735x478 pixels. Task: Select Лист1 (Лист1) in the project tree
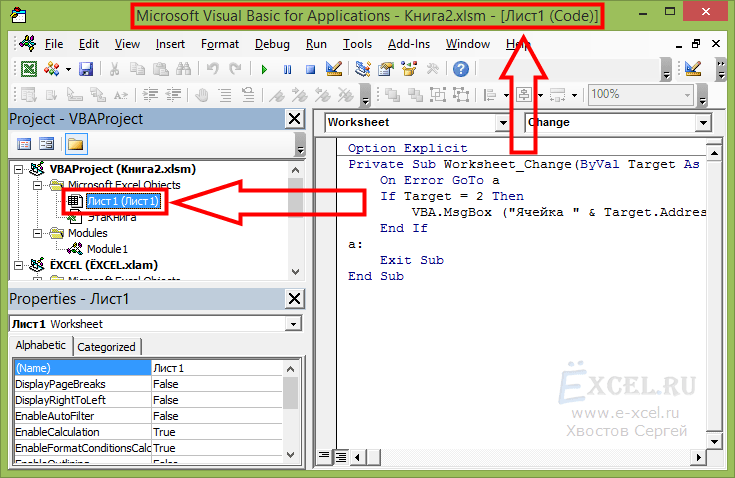(123, 202)
